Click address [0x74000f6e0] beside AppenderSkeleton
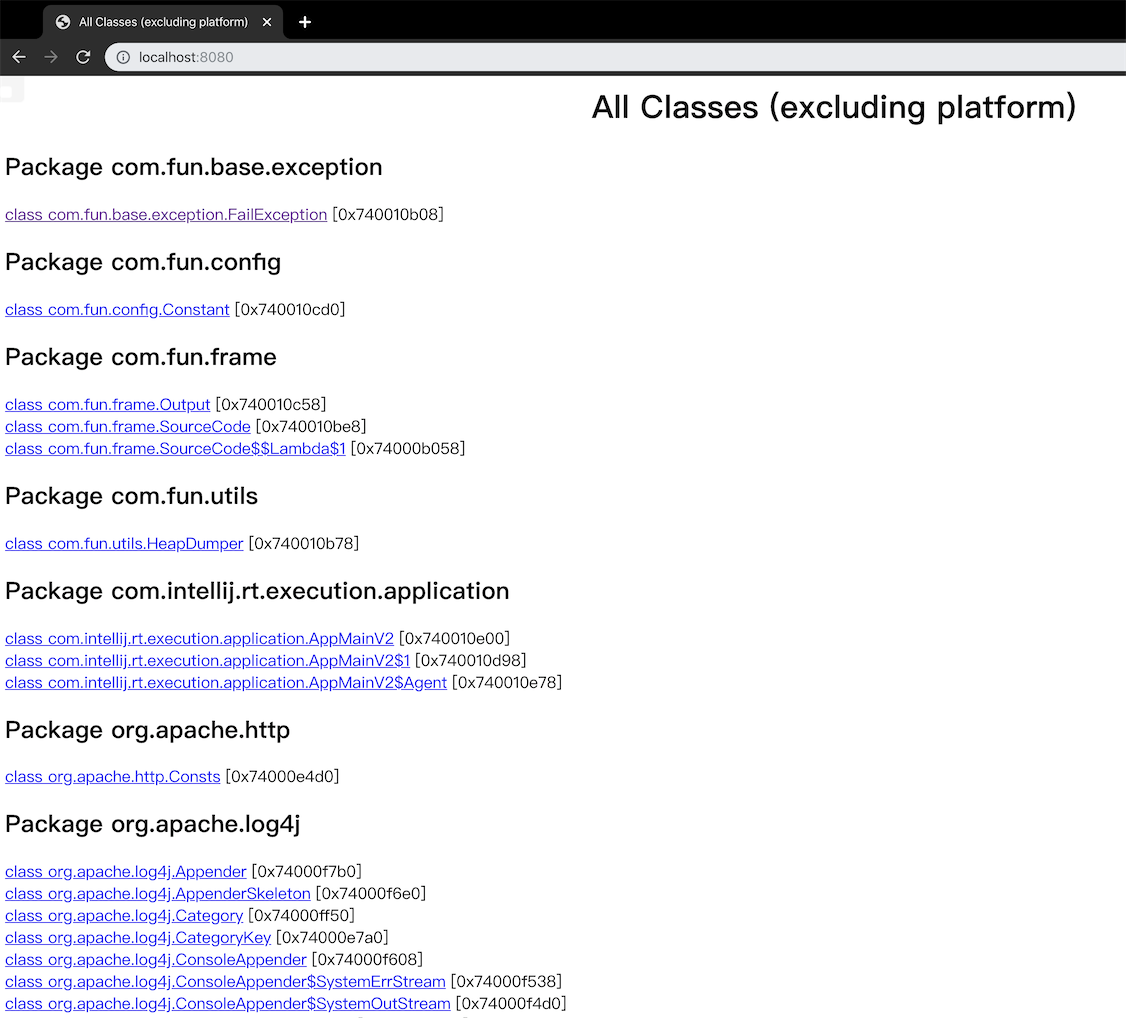 [371, 894]
